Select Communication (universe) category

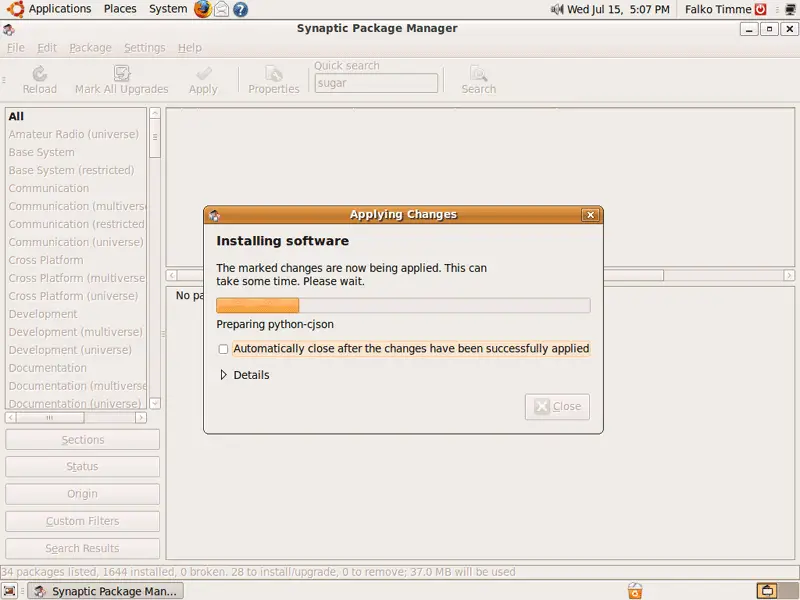click(76, 242)
